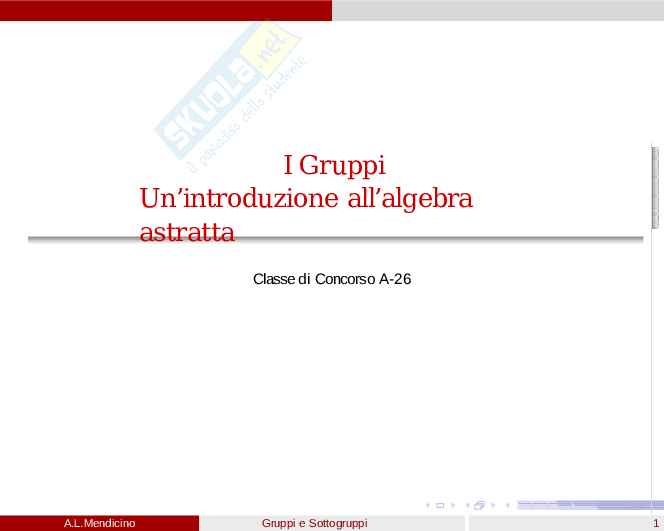The height and width of the screenshot is (531, 664).
Task: Click the gray portion of top bar
Action: 497,10
